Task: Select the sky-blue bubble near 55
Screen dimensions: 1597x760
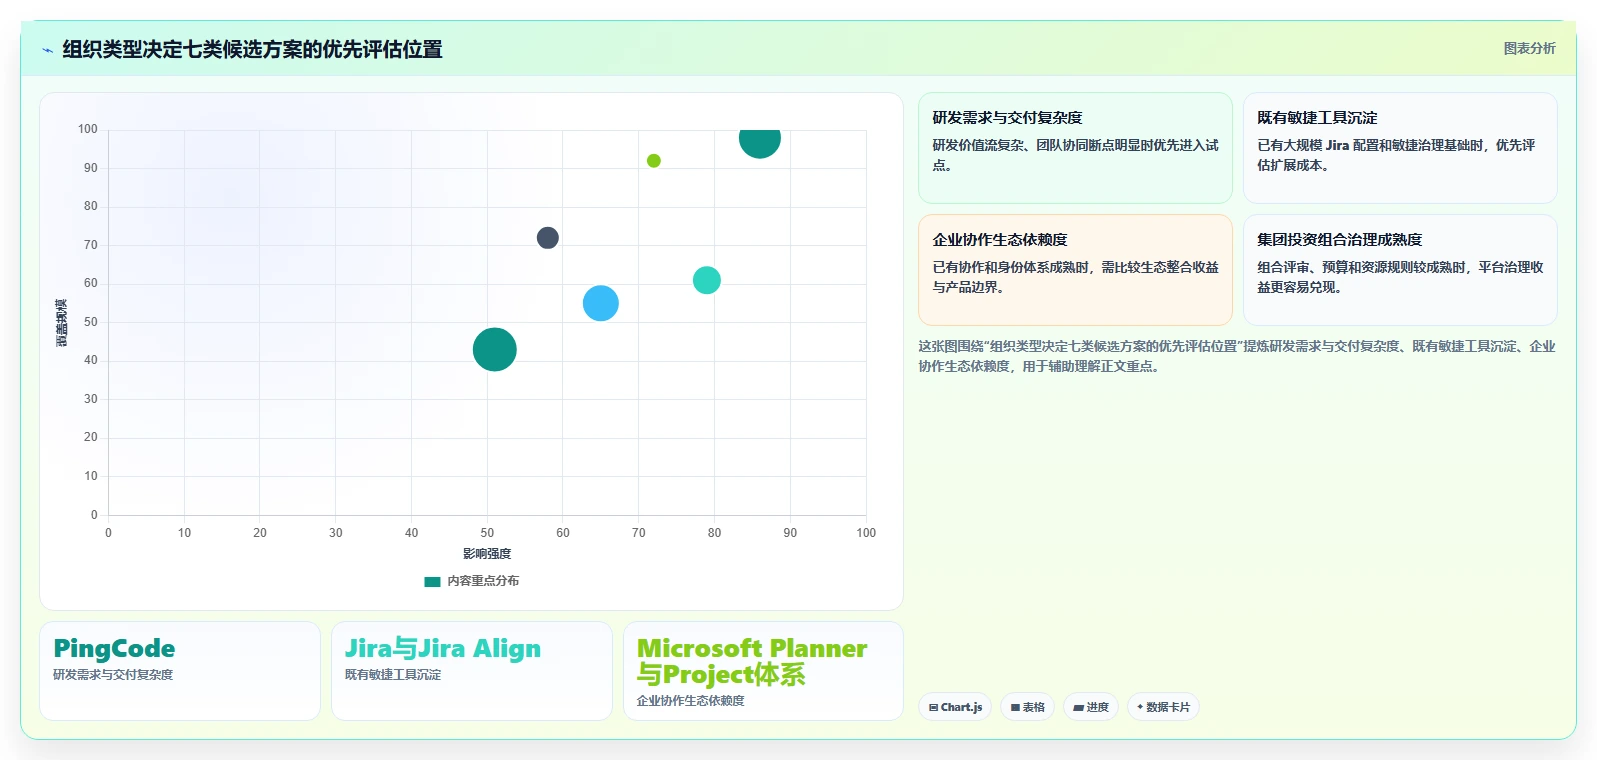Action: coord(601,303)
